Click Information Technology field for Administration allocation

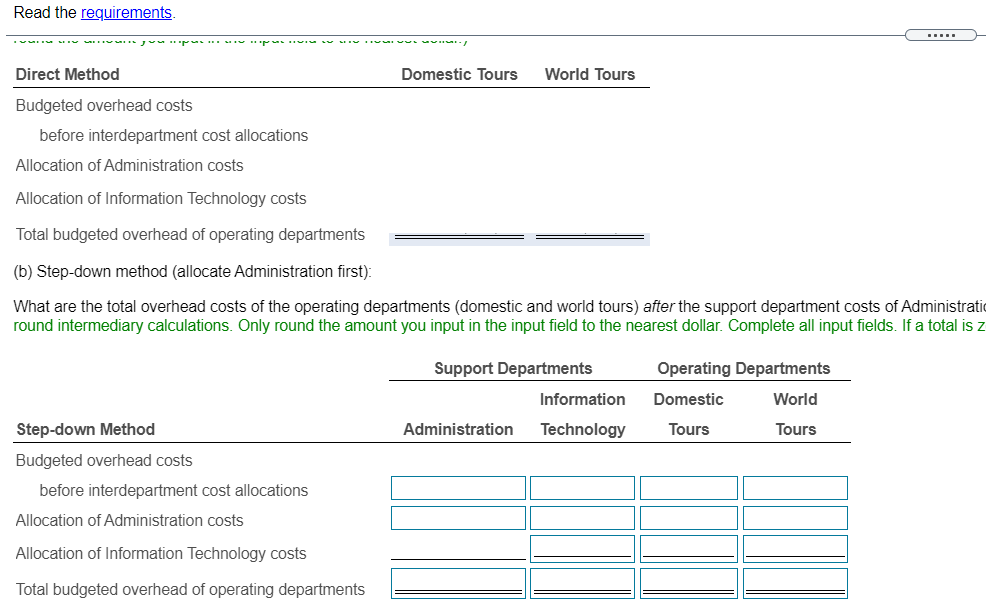tap(582, 517)
